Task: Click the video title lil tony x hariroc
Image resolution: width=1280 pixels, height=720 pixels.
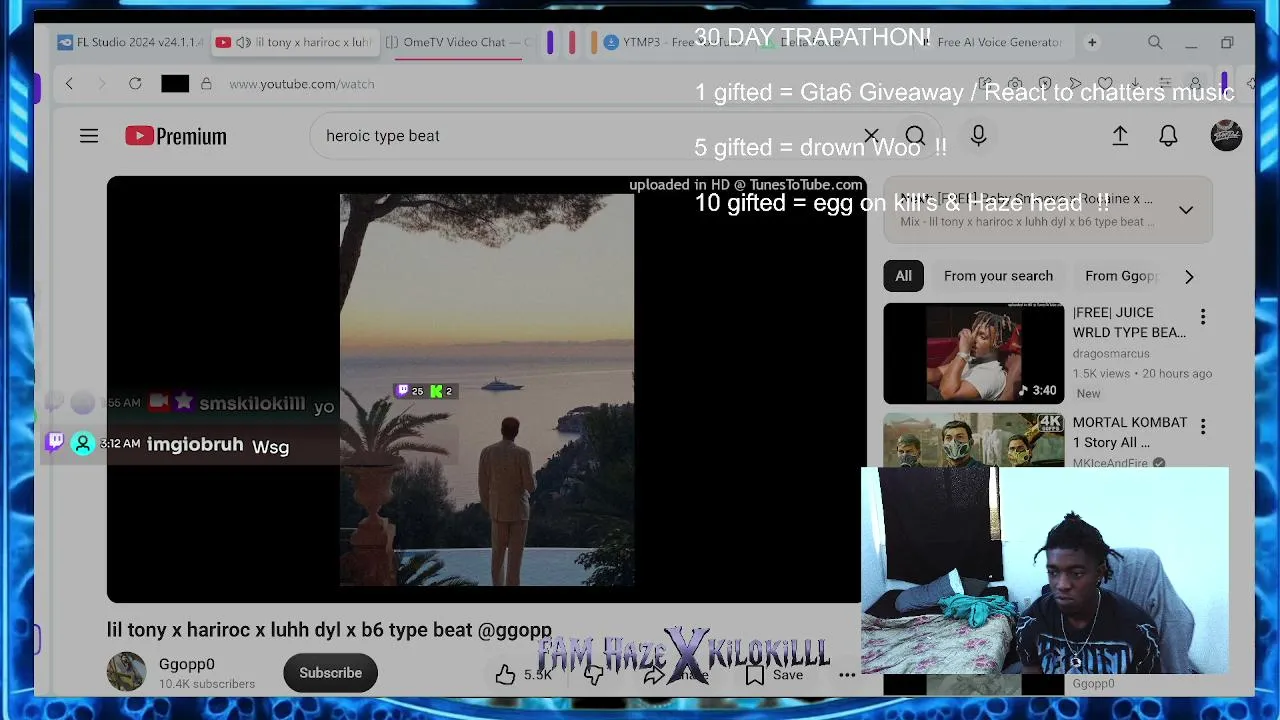Action: (x=329, y=630)
